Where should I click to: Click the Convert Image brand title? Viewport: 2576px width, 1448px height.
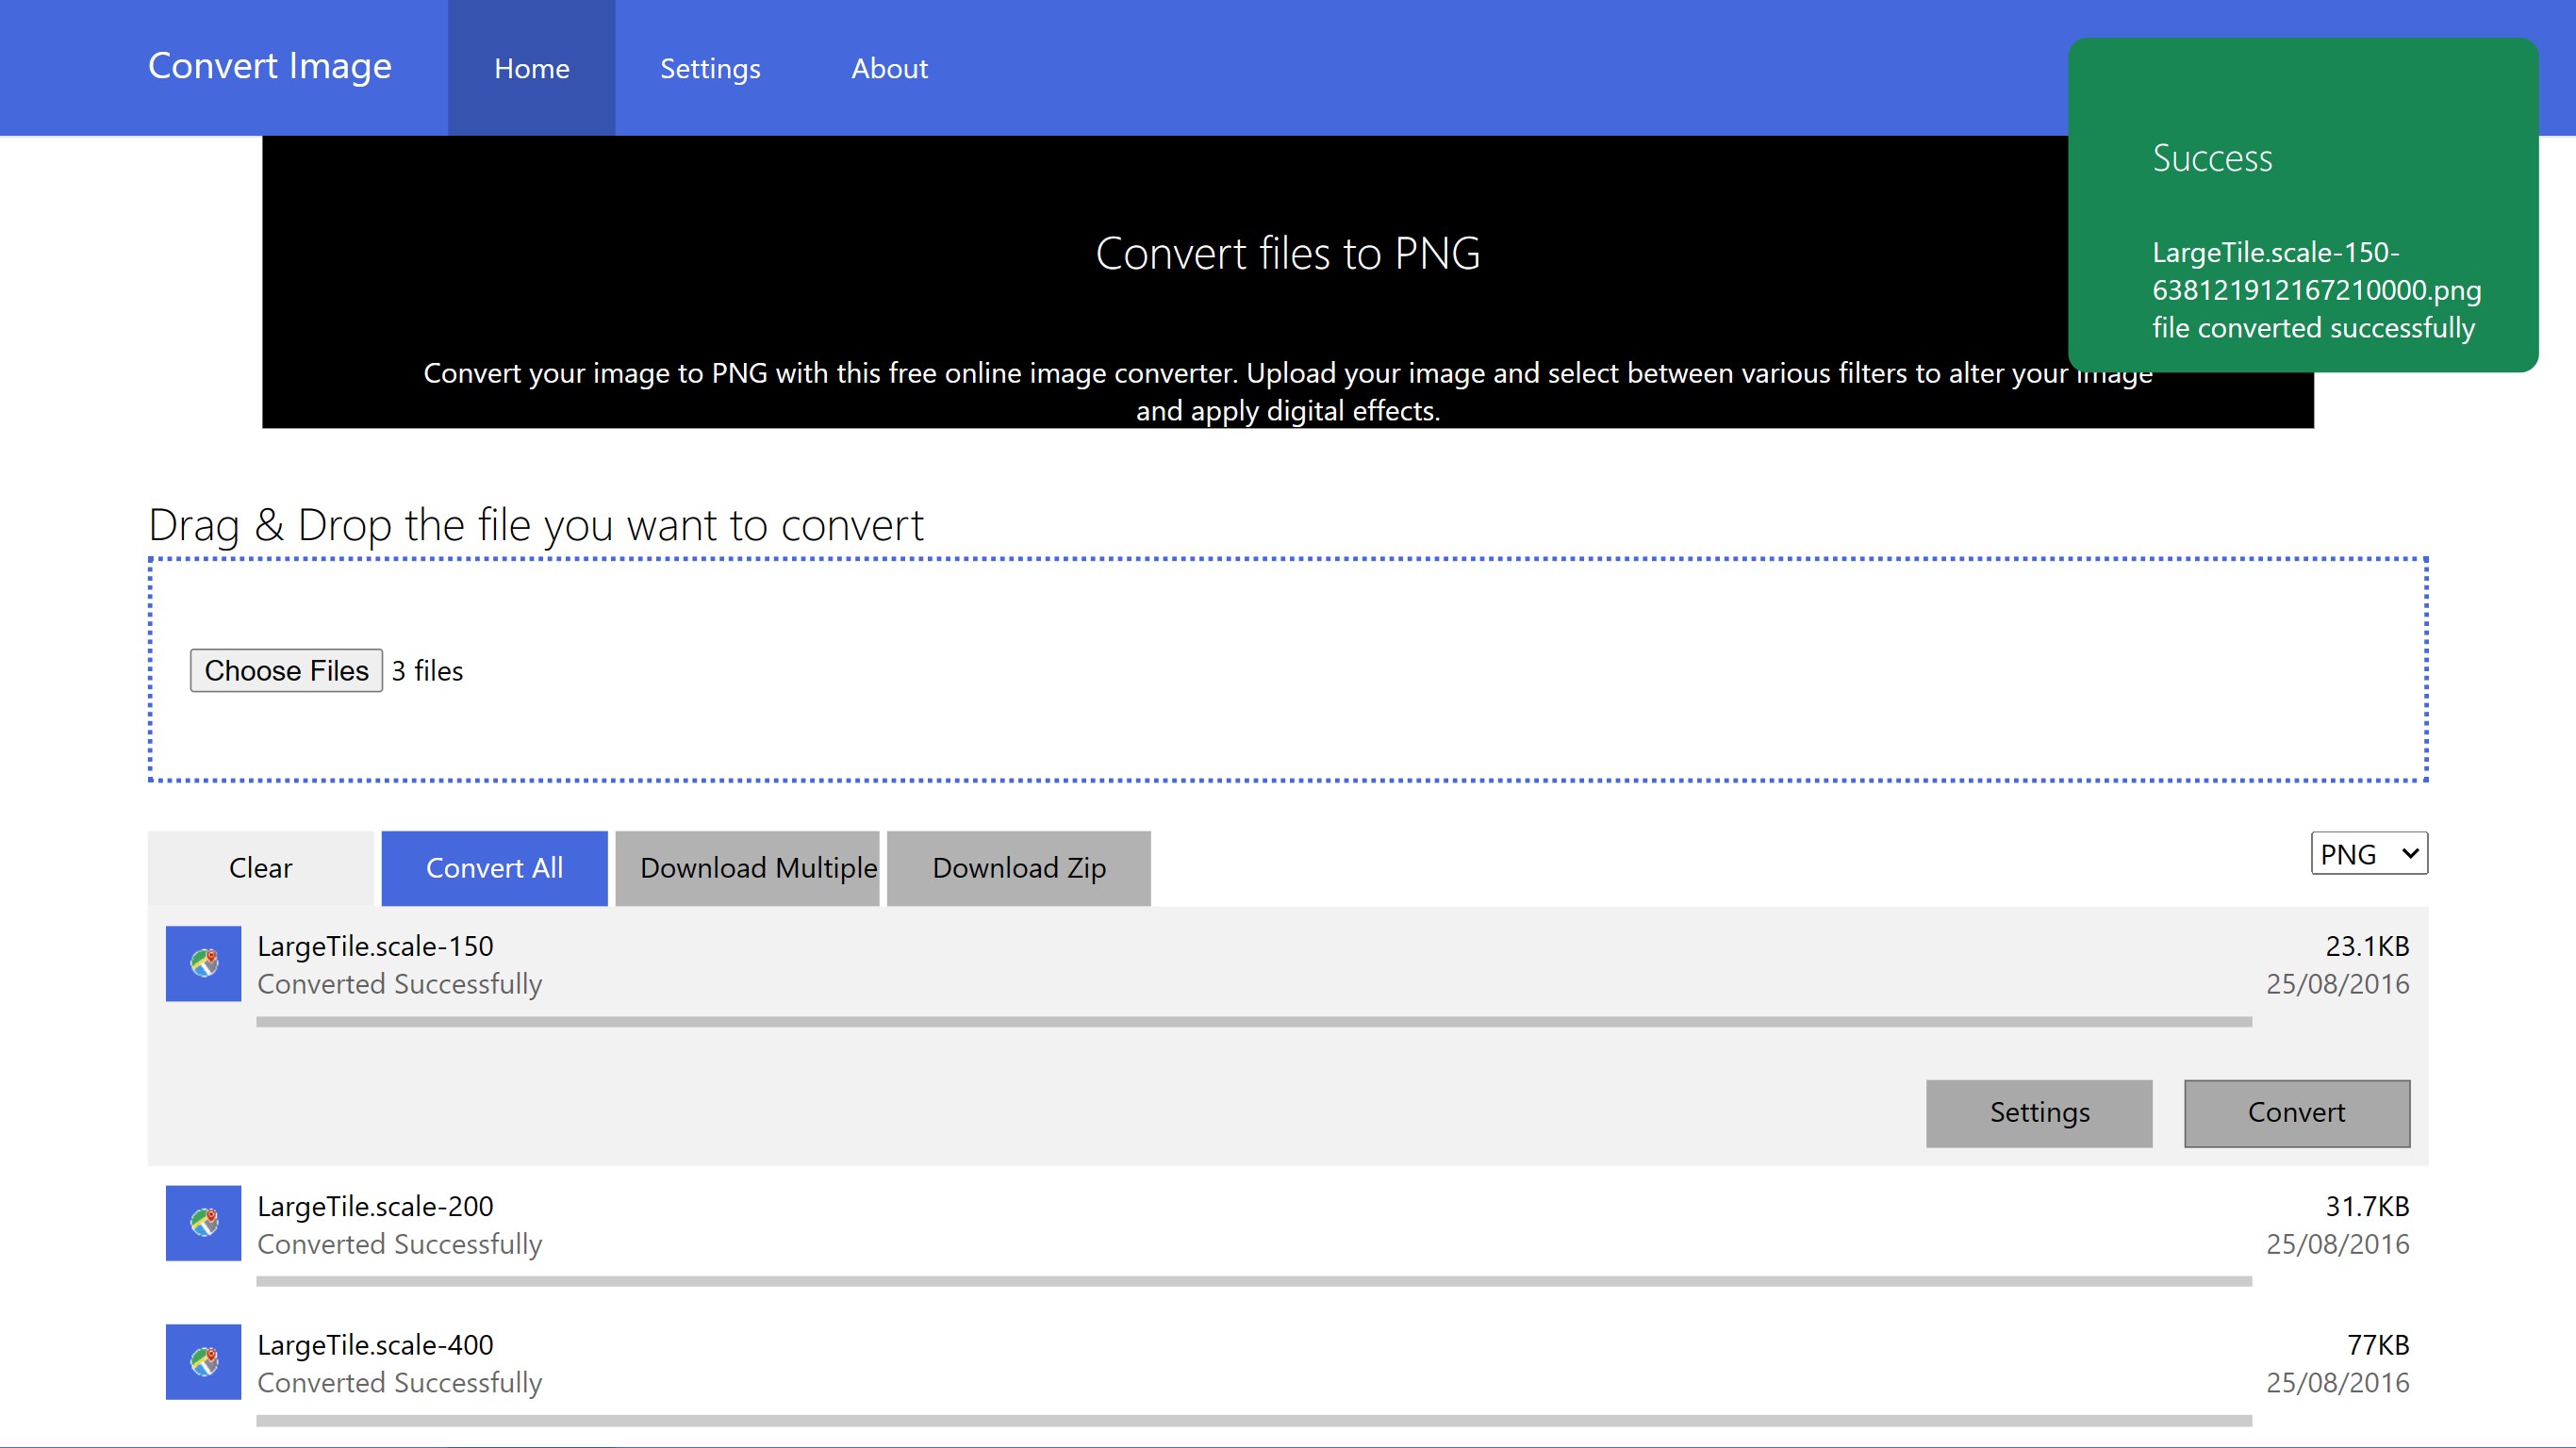coord(270,66)
